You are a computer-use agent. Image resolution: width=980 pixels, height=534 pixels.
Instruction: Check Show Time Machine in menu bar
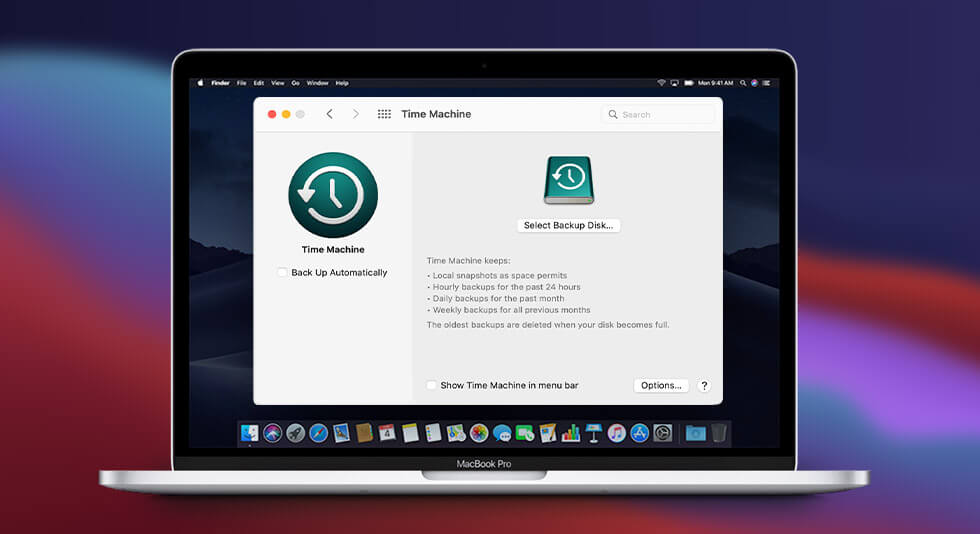coord(431,385)
